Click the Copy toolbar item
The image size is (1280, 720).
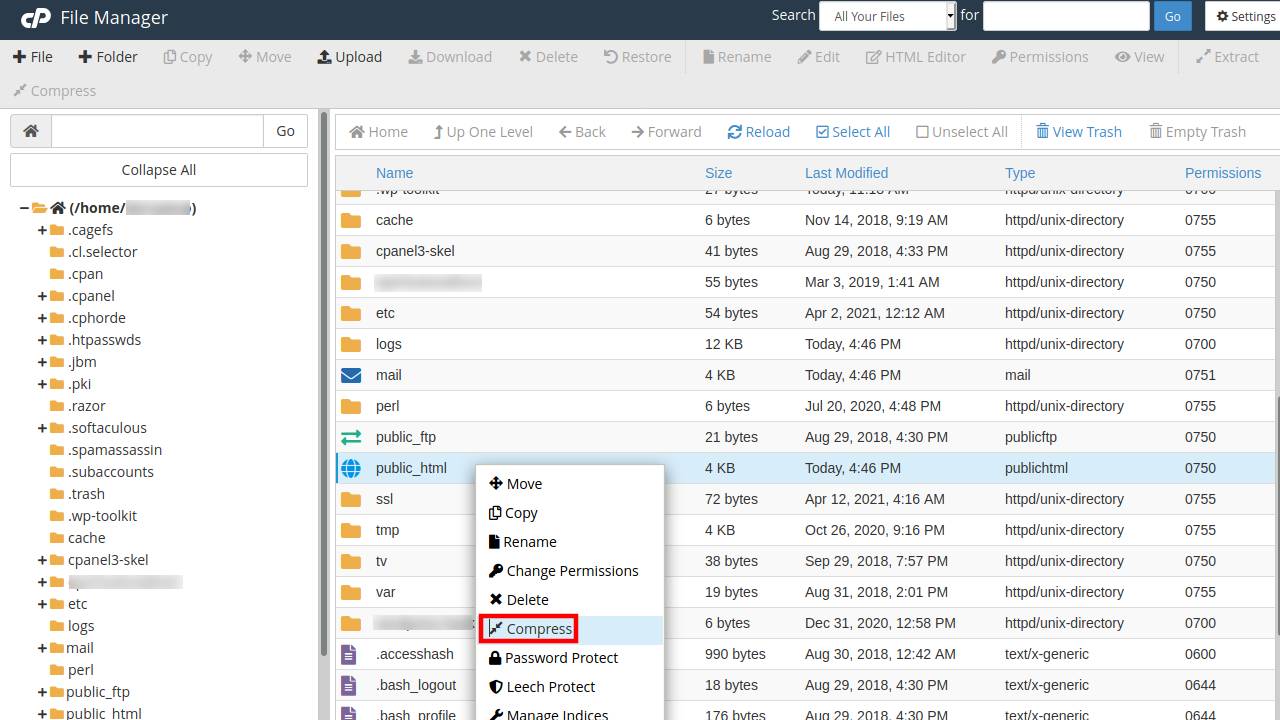click(x=188, y=57)
